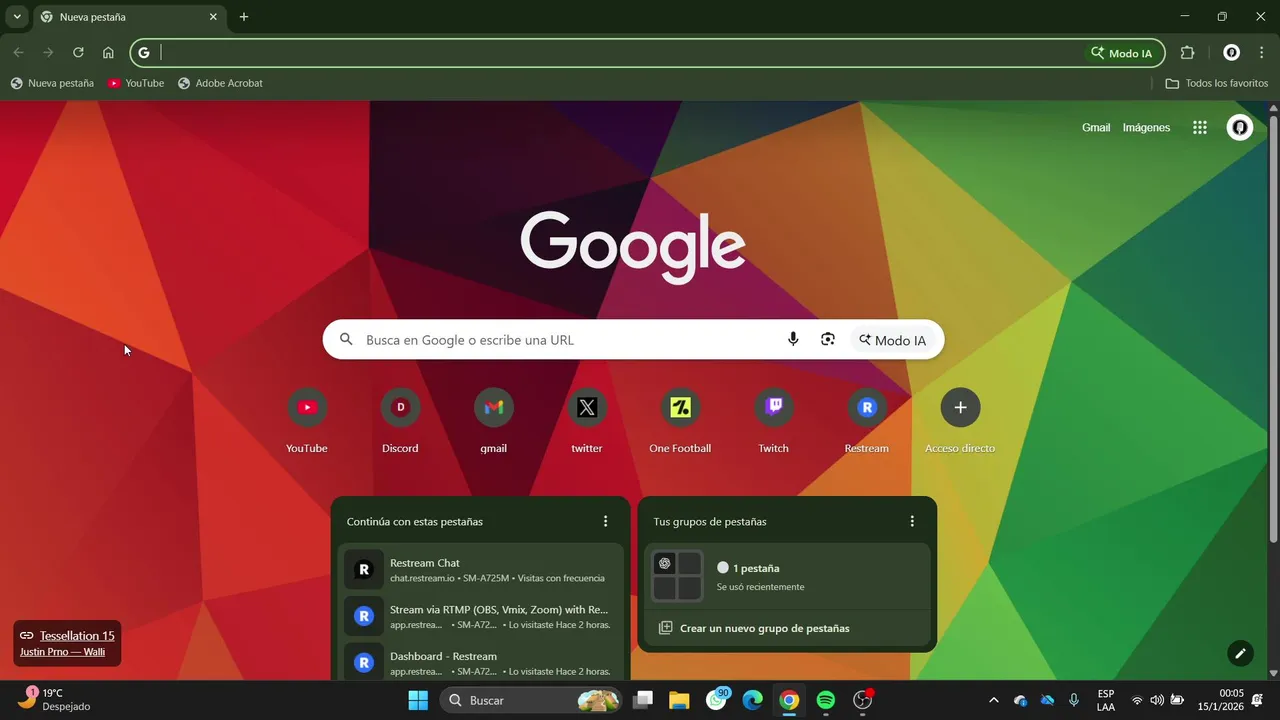Open the Chrome profile avatar in toolbar

(x=1232, y=53)
